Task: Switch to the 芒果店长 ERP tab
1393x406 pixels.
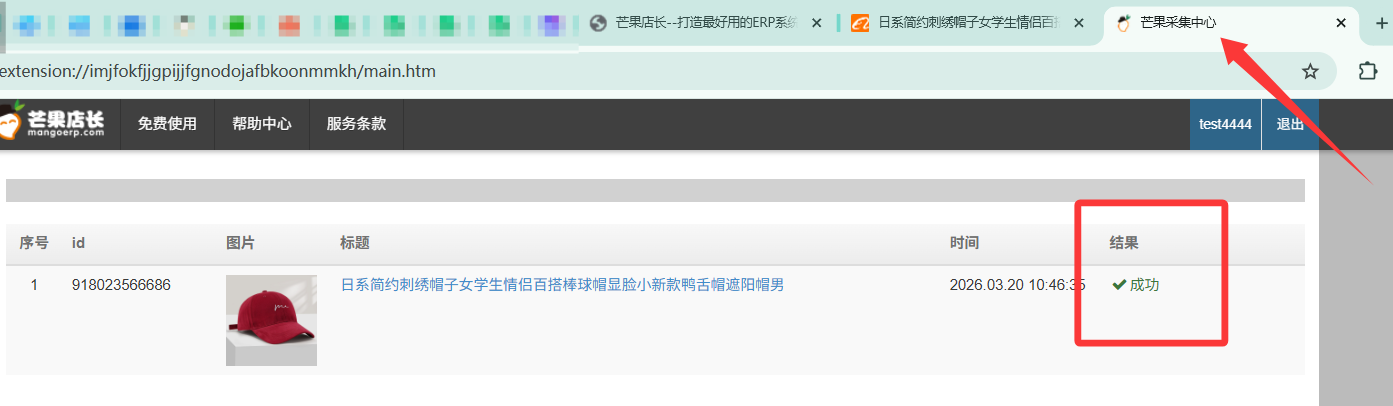Action: [700, 23]
